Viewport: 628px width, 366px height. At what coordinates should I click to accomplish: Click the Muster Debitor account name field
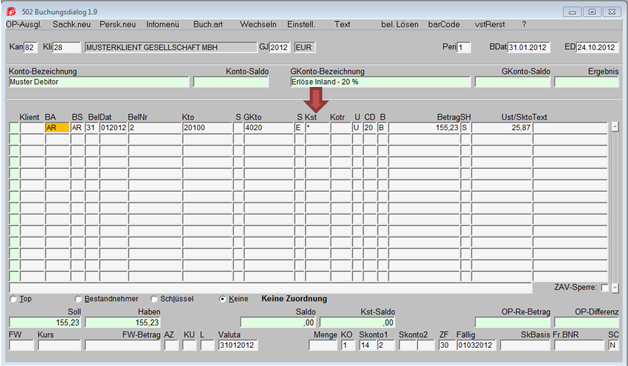(99, 82)
